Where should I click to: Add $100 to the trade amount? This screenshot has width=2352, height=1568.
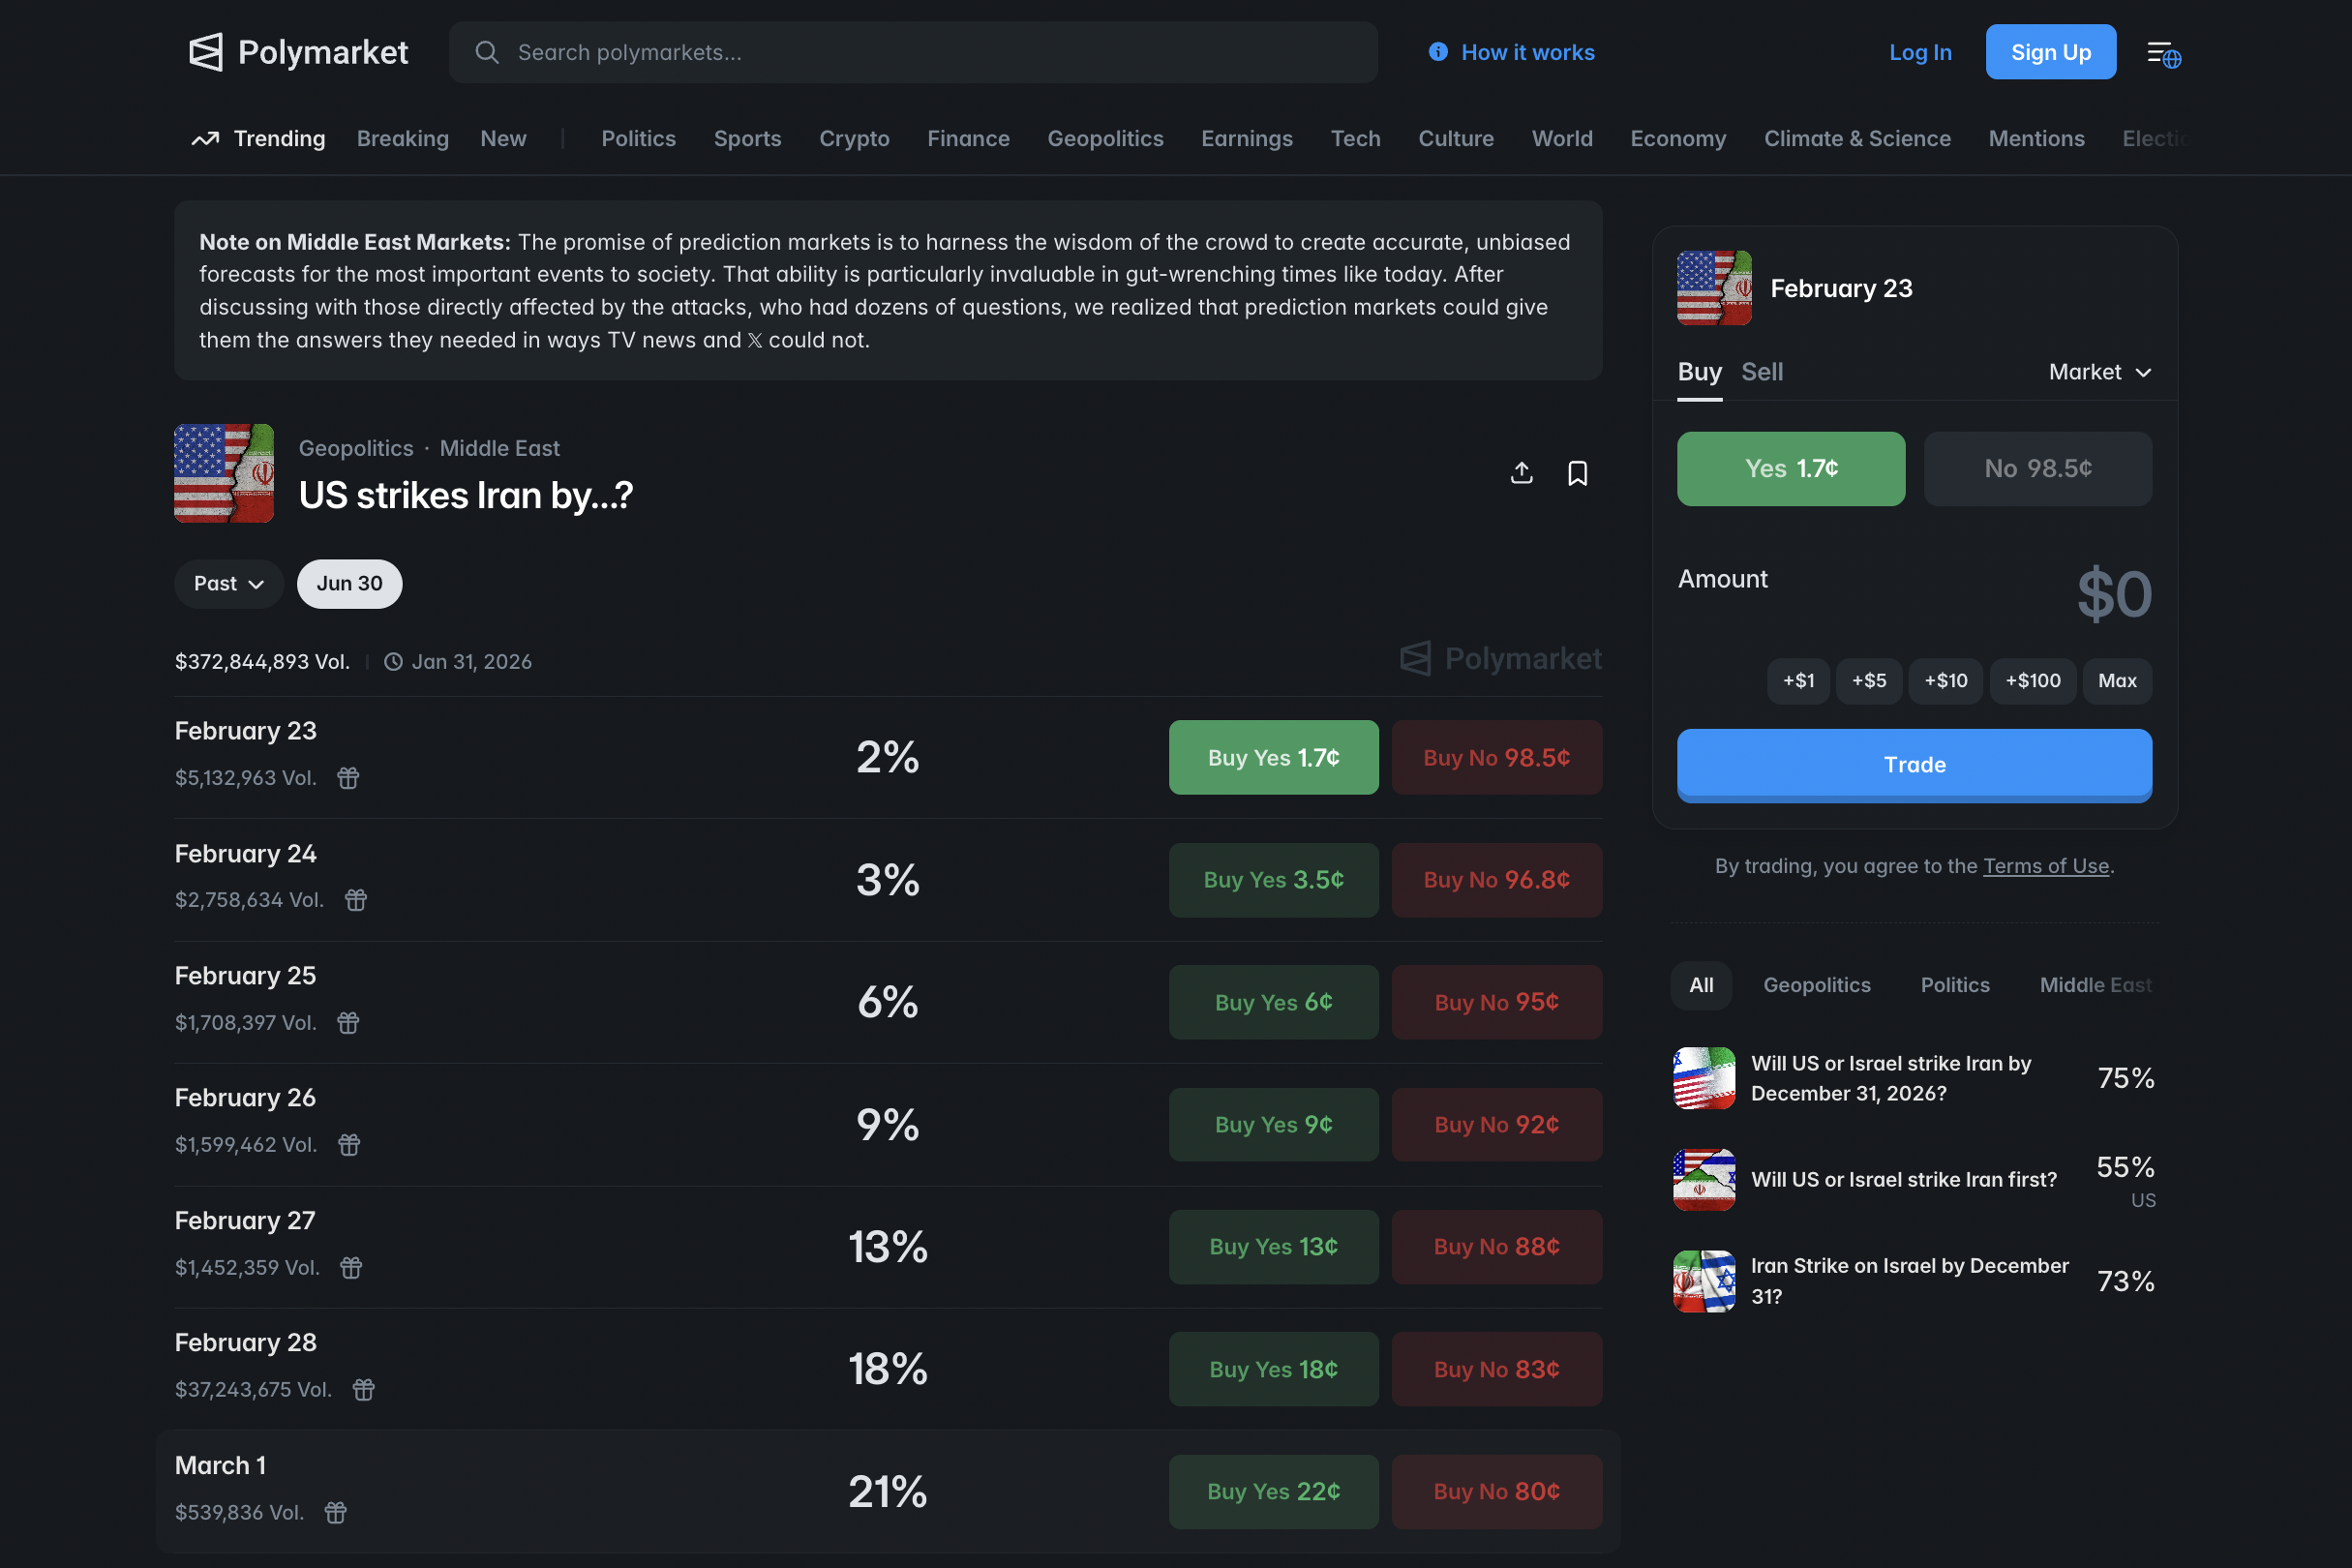[2033, 681]
